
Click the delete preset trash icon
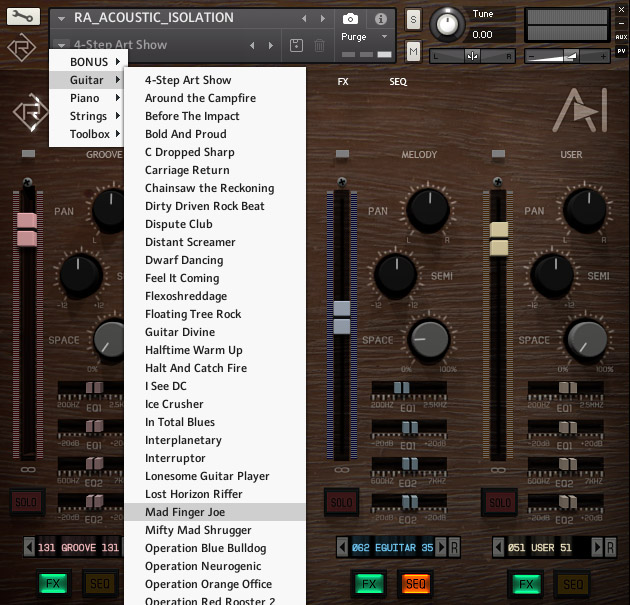319,46
